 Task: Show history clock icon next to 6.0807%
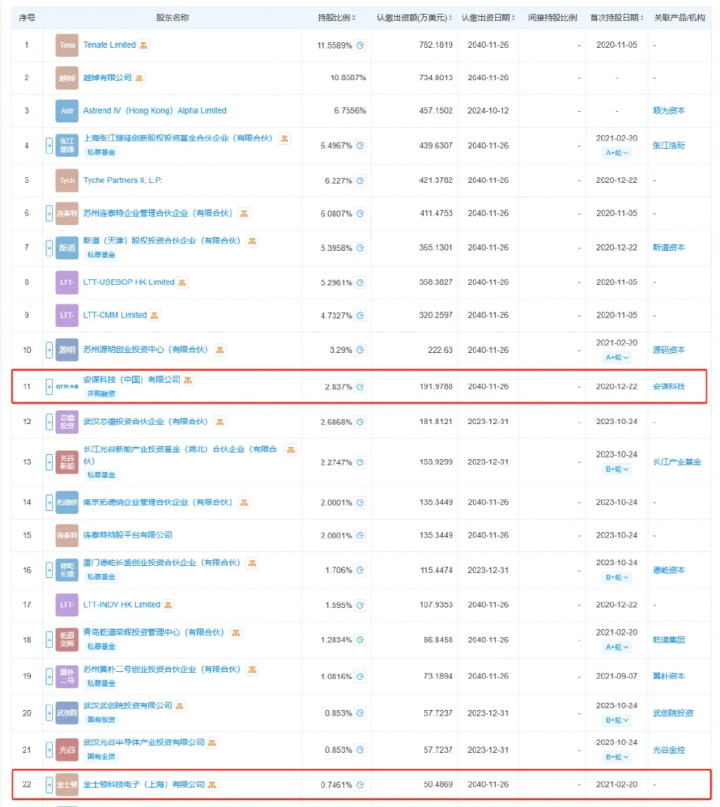[360, 214]
